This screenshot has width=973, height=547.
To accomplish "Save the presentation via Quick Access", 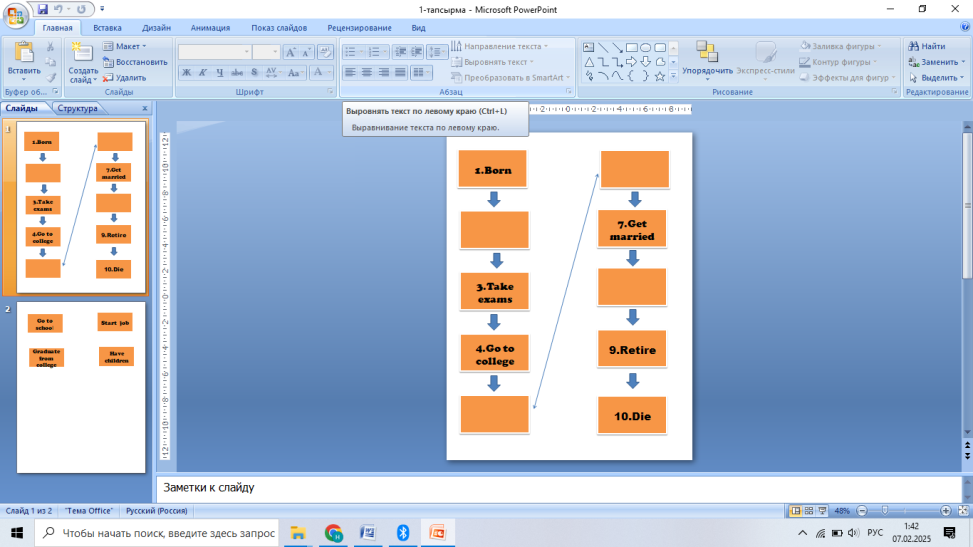I will (42, 9).
